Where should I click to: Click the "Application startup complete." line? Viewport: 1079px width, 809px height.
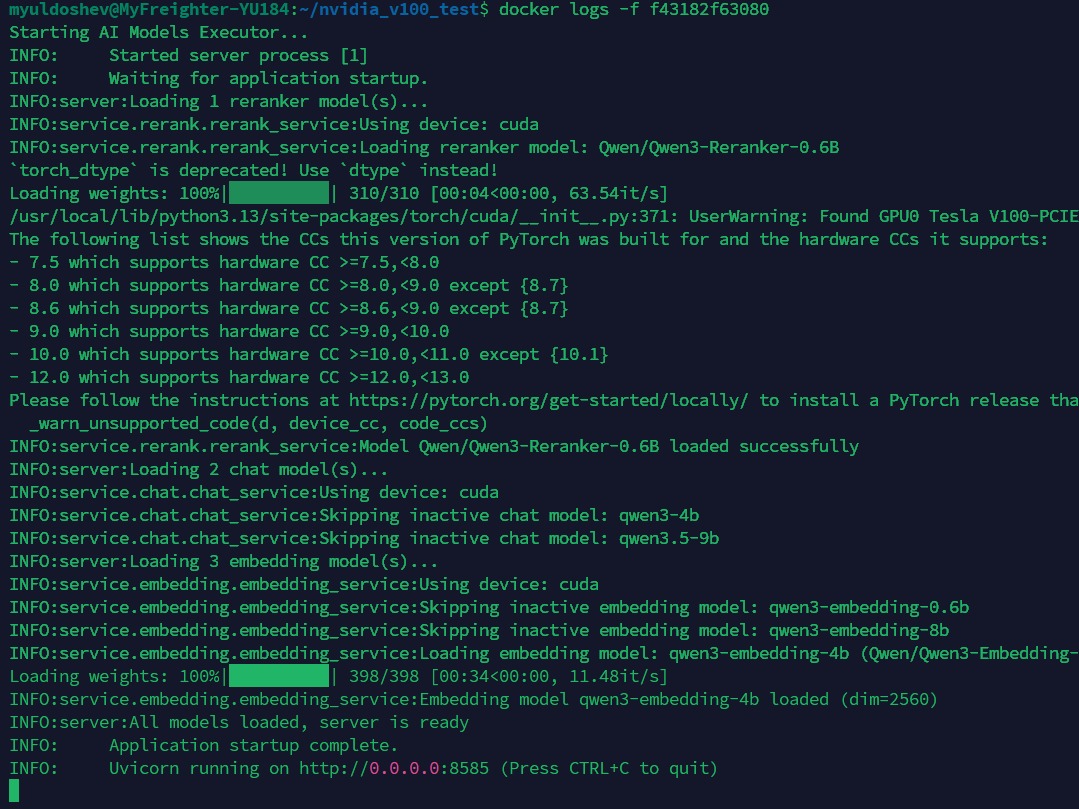click(x=253, y=745)
